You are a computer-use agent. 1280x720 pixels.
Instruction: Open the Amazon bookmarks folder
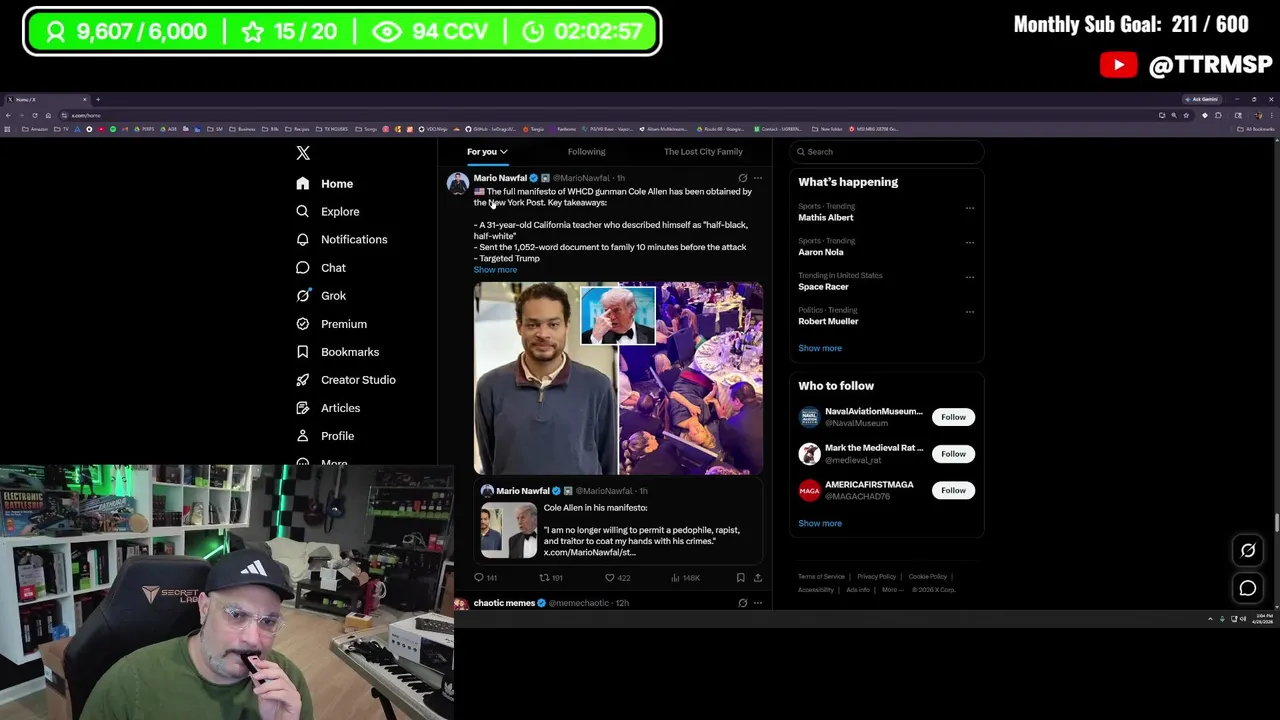[35, 129]
